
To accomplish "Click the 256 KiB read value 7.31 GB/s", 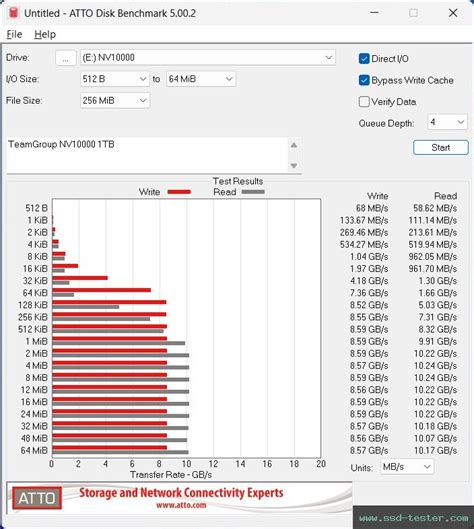I will (x=438, y=317).
